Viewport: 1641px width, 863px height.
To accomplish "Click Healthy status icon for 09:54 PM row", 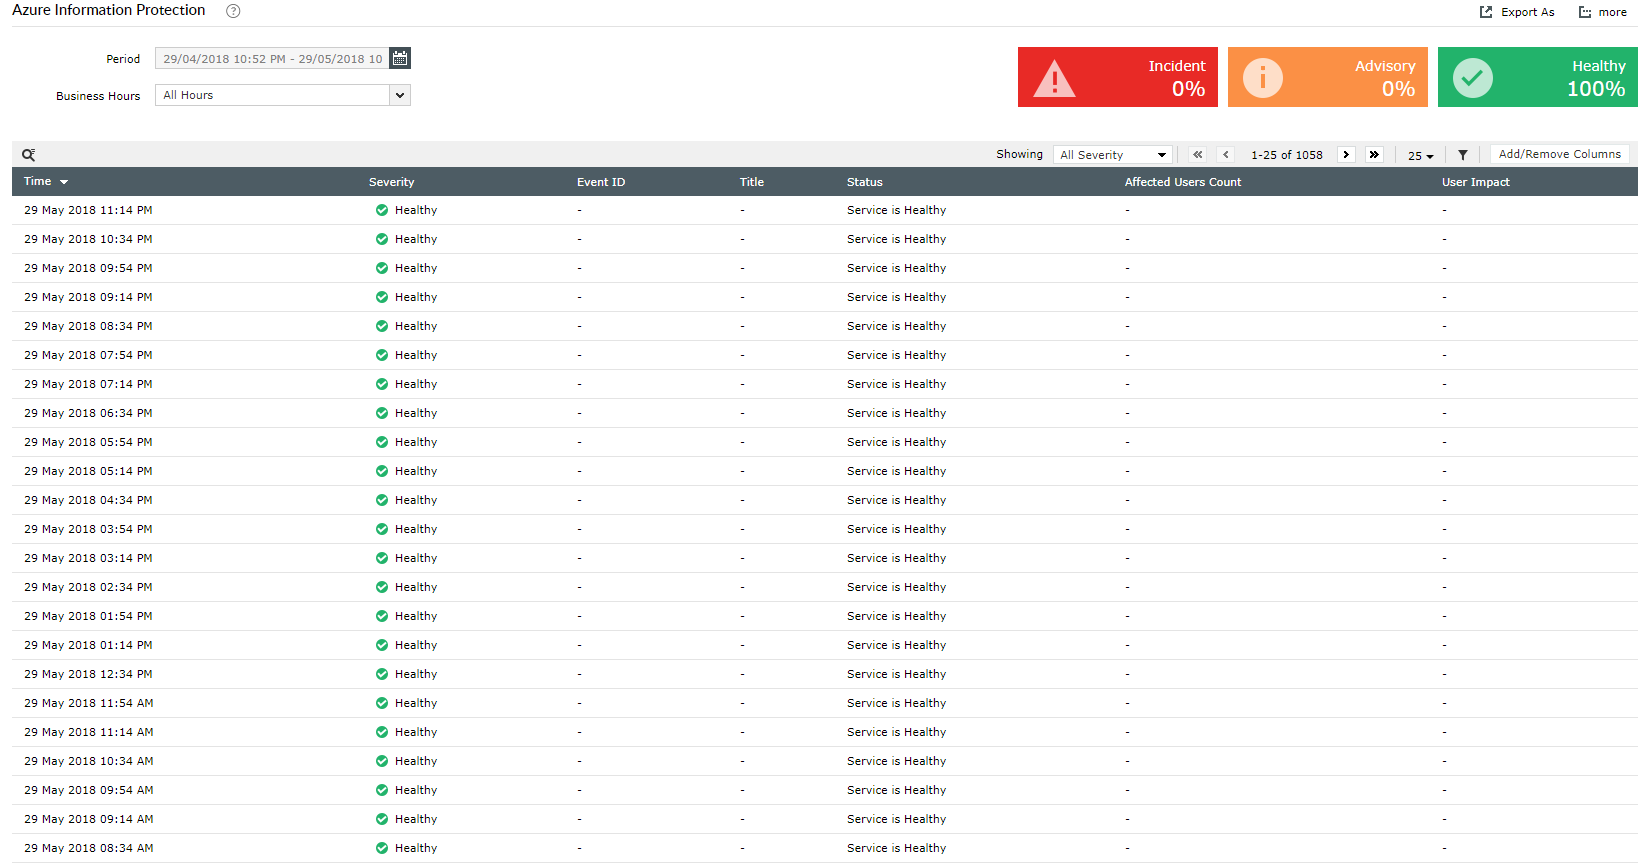I will click(x=382, y=268).
